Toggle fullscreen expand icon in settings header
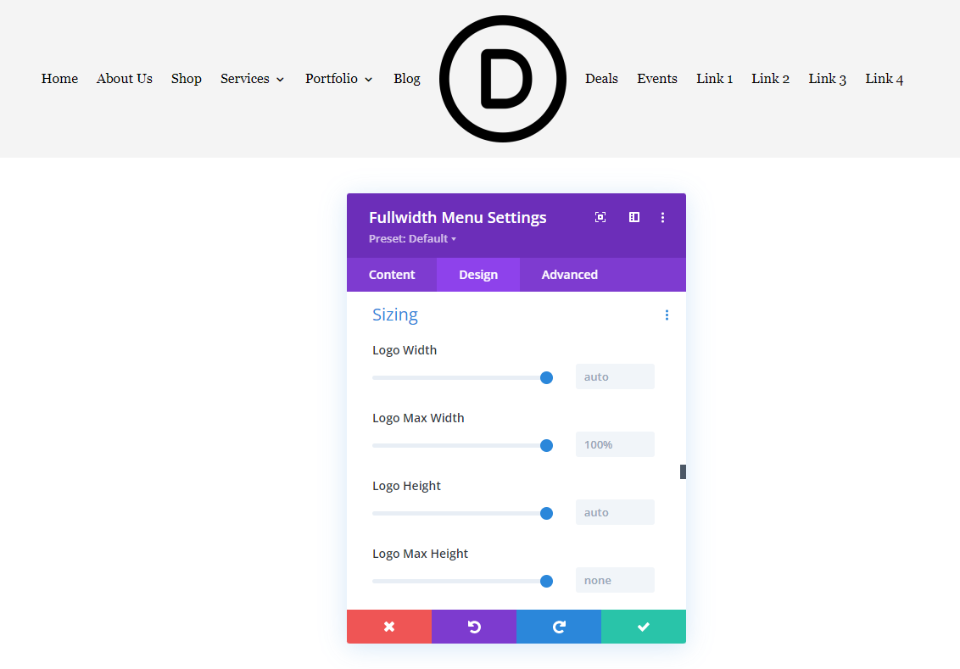This screenshot has width=960, height=669. click(x=601, y=217)
